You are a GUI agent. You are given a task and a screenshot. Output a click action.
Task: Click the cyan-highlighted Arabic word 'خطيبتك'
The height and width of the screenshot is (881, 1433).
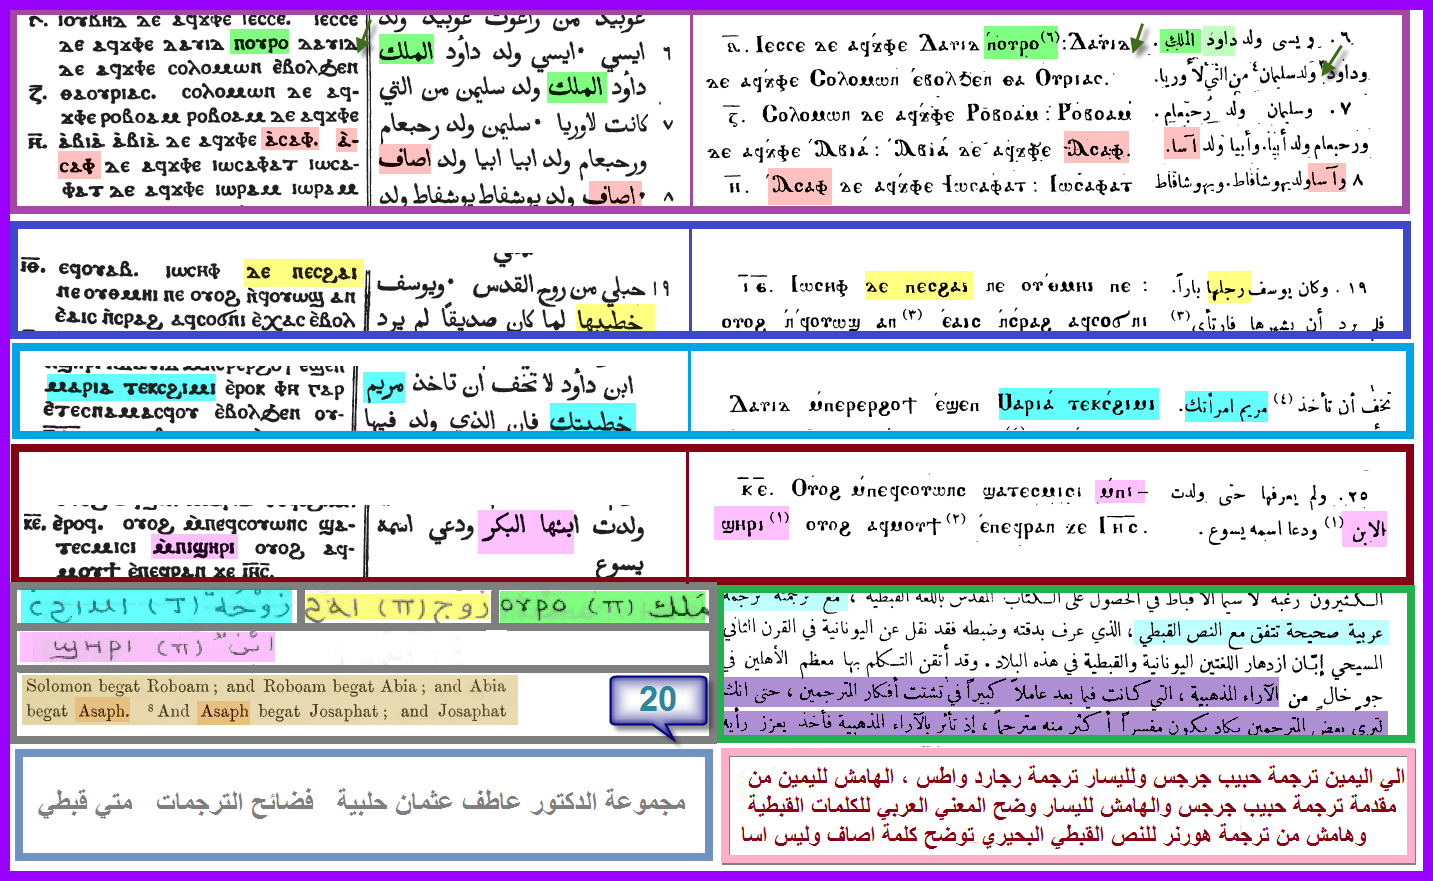pos(592,421)
